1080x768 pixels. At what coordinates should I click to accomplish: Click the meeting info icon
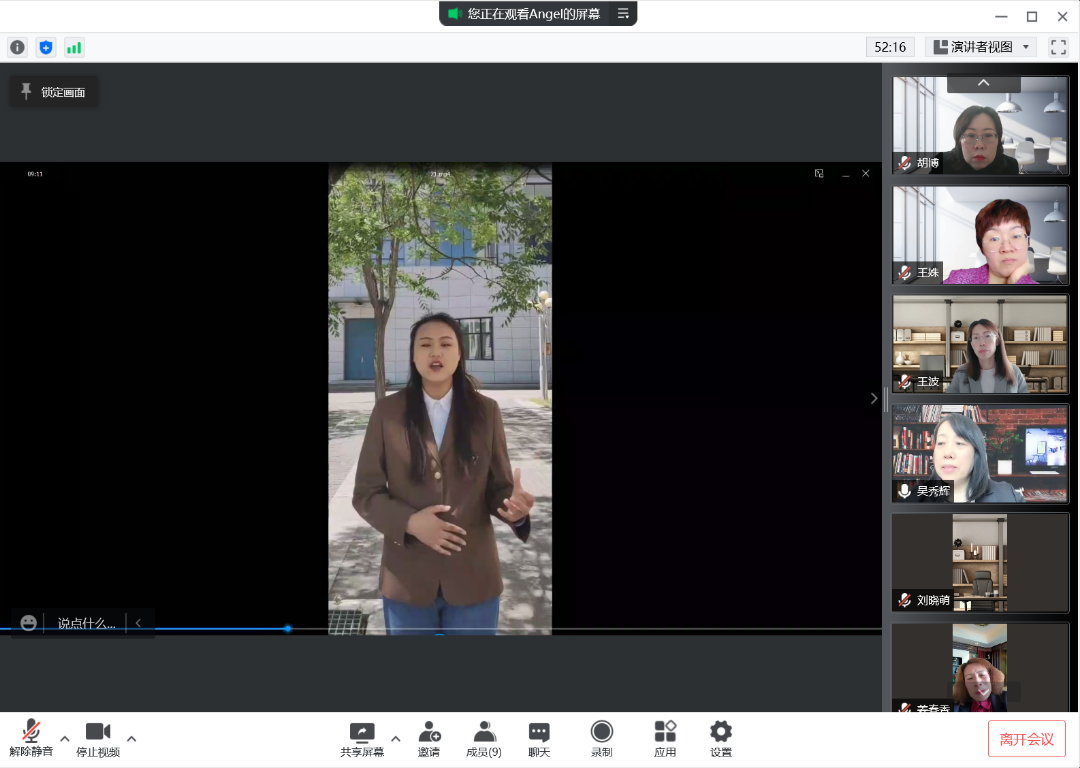pos(18,47)
